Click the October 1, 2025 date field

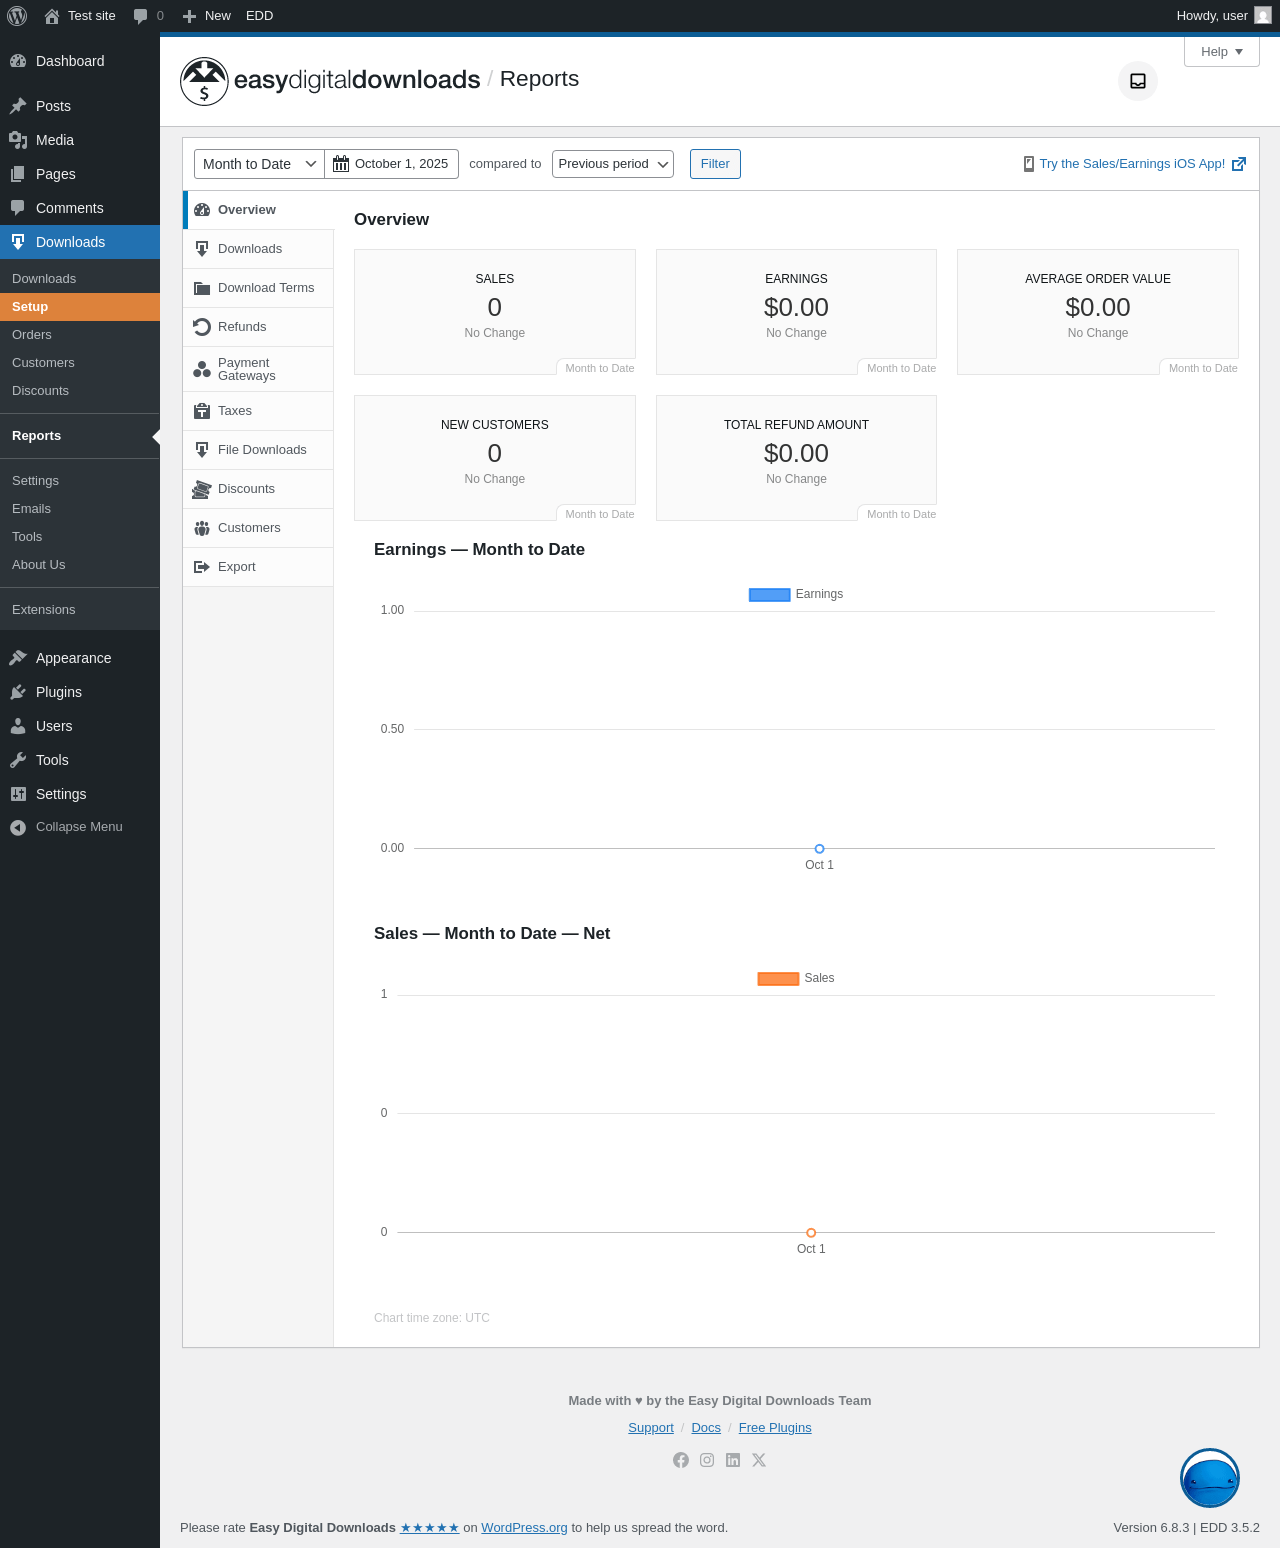[x=392, y=164]
